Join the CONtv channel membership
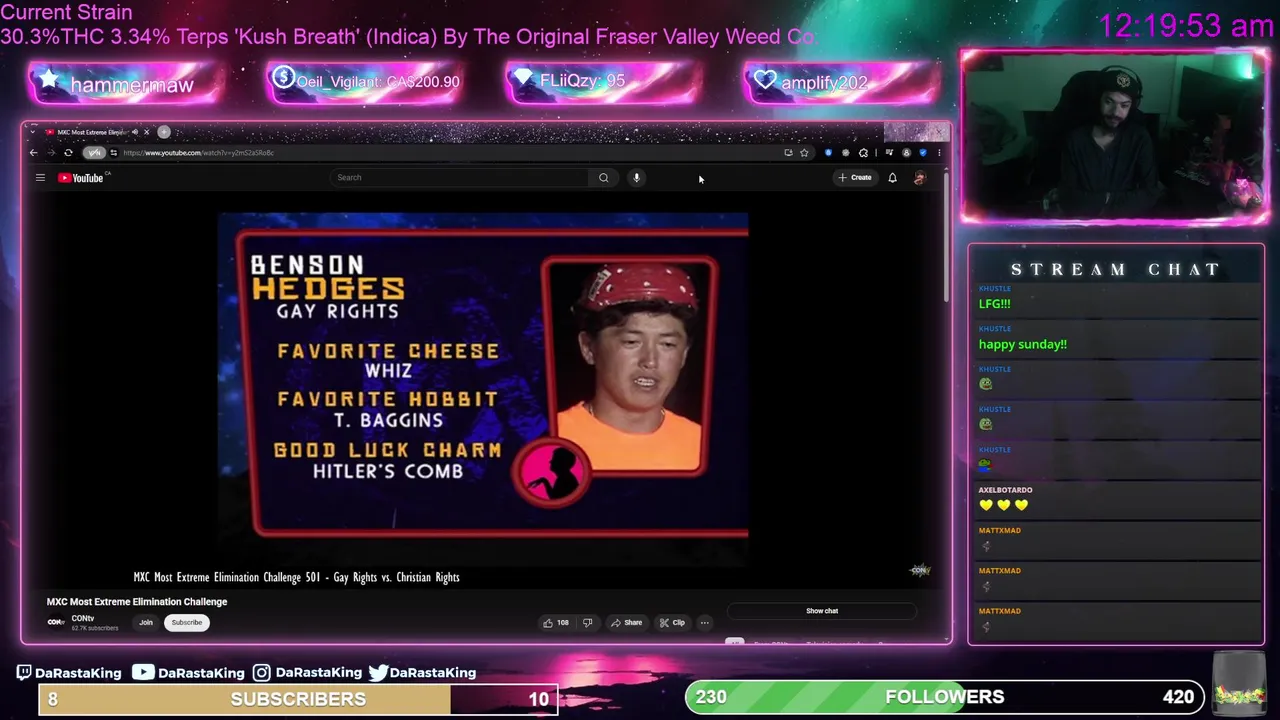 pyautogui.click(x=146, y=623)
